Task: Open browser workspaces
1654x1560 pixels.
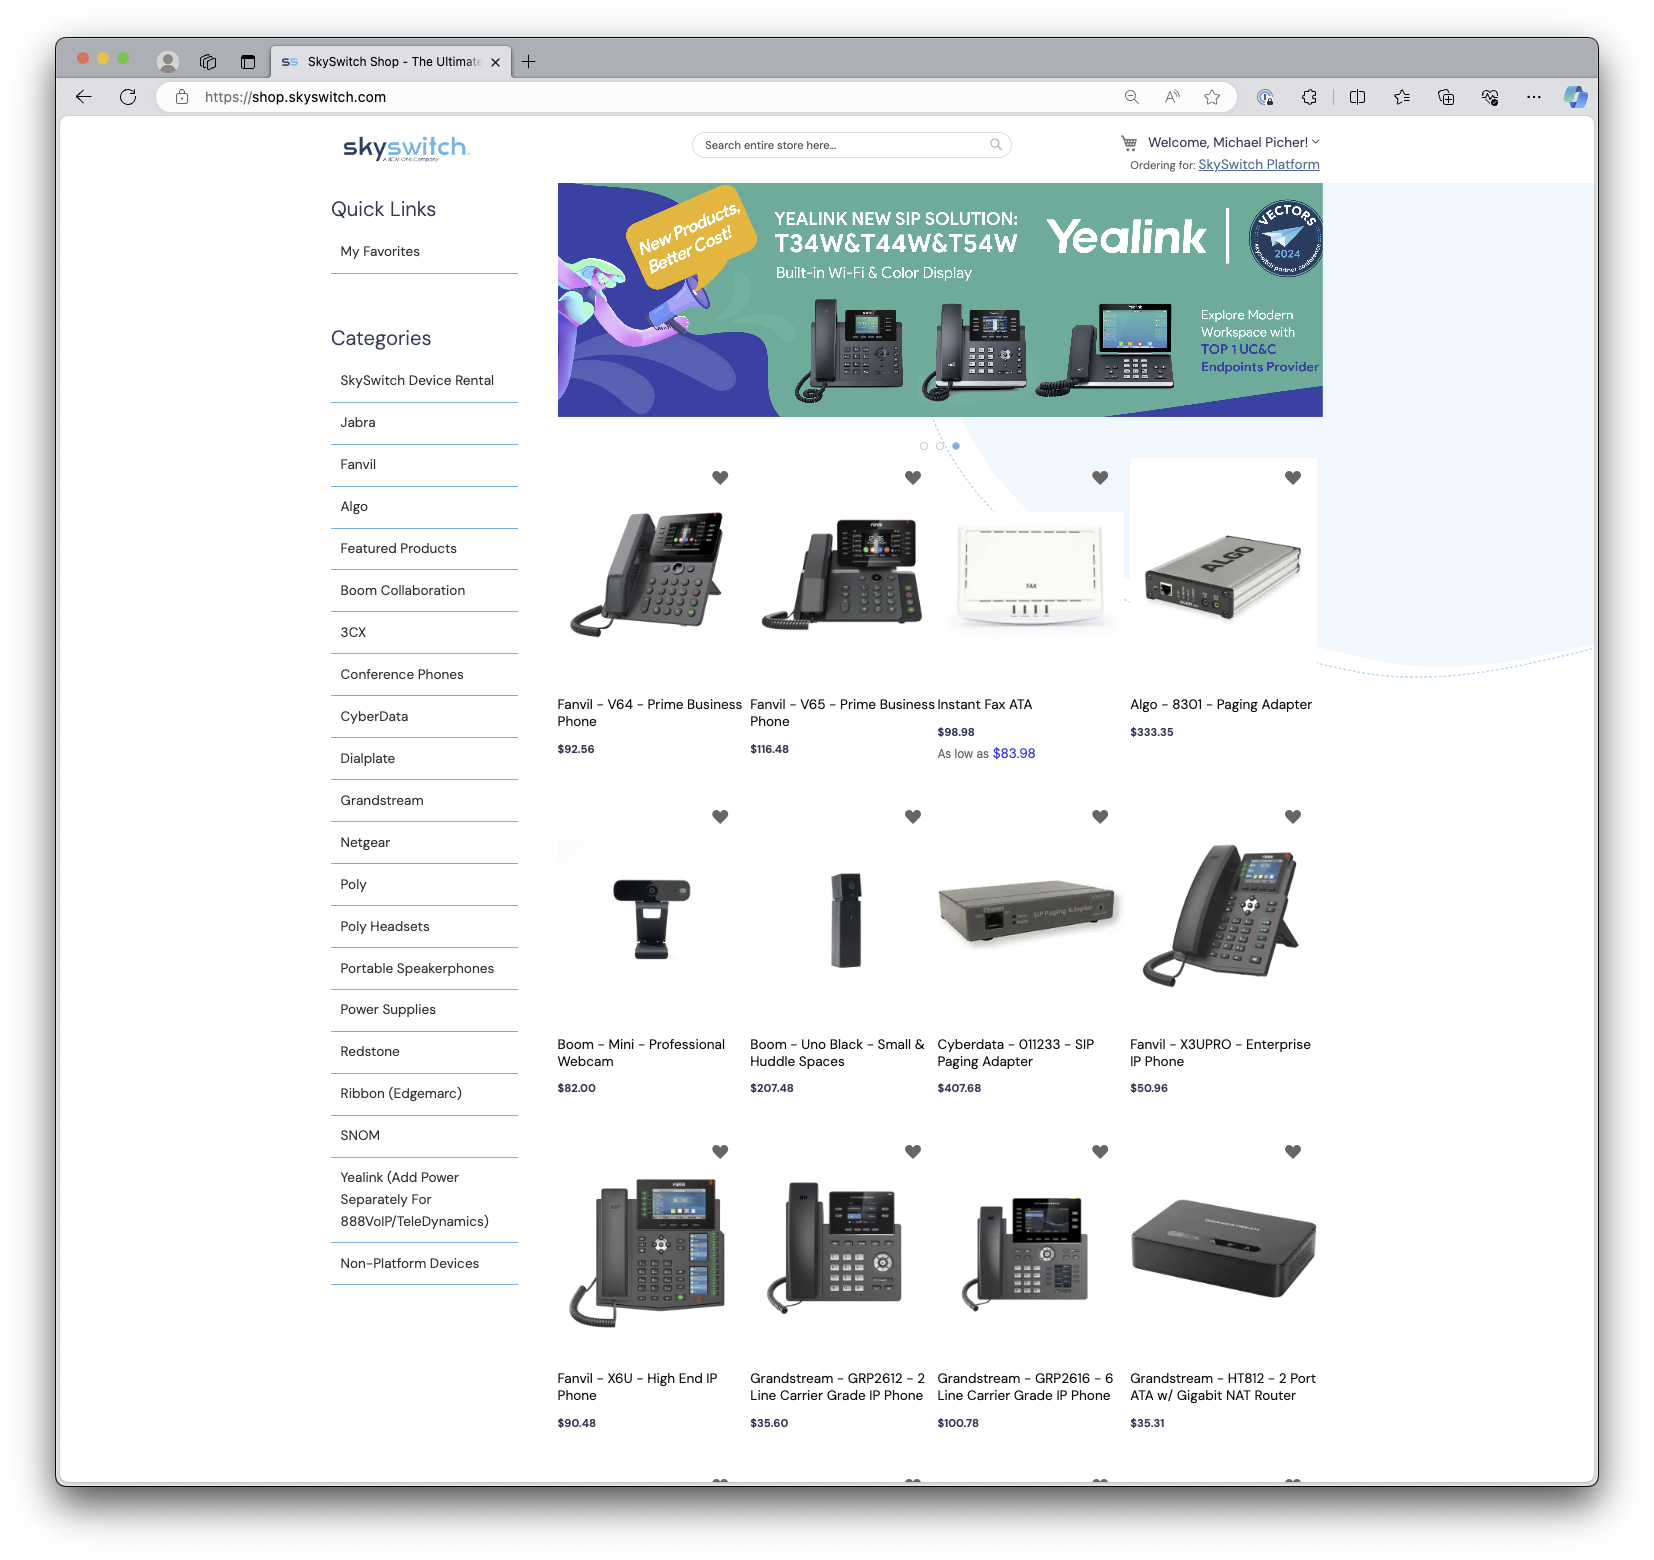Action: [208, 62]
